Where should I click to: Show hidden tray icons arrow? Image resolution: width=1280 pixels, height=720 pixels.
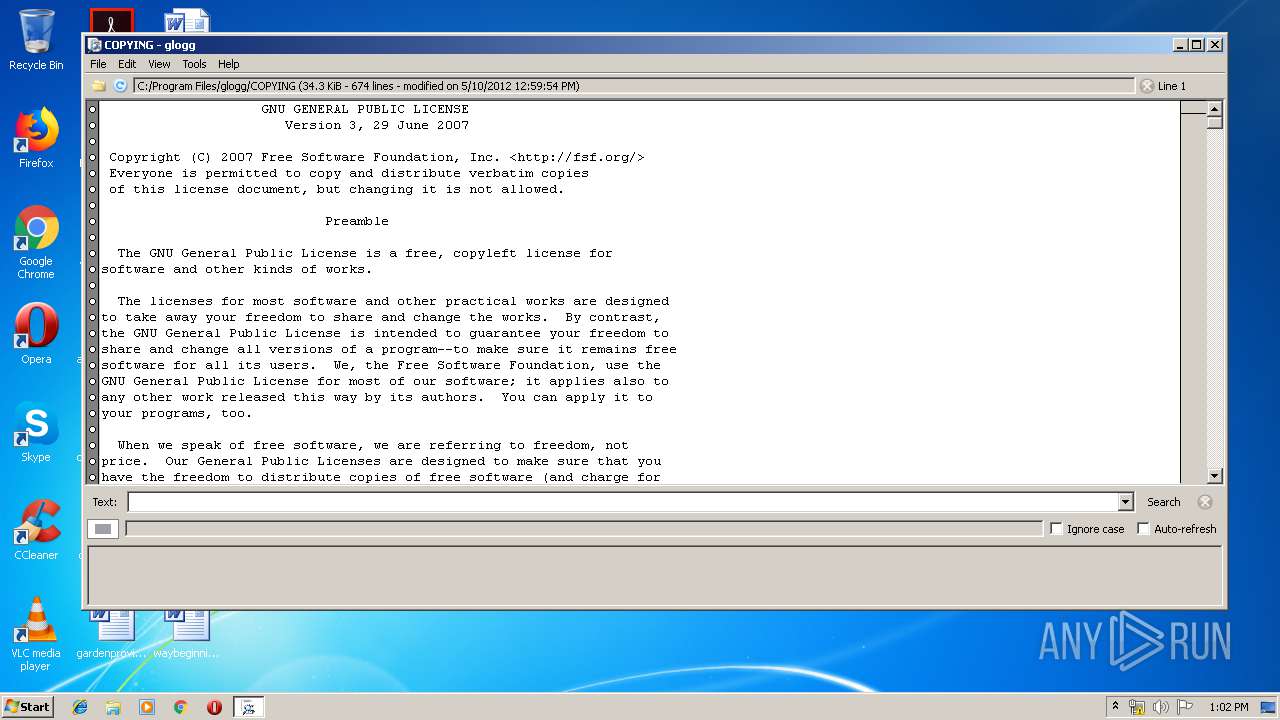coord(1115,707)
